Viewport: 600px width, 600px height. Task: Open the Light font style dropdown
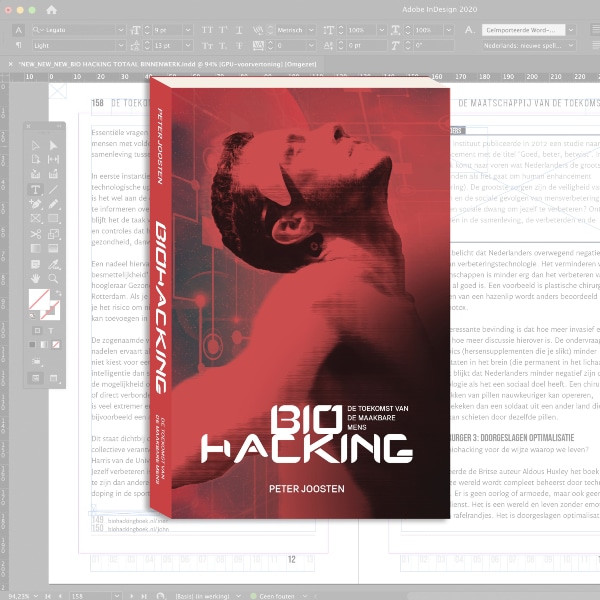tap(123, 46)
